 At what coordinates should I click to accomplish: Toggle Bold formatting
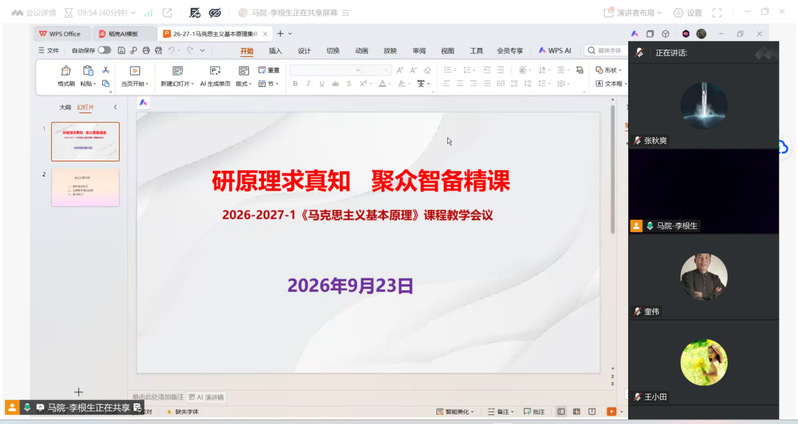[x=295, y=83]
